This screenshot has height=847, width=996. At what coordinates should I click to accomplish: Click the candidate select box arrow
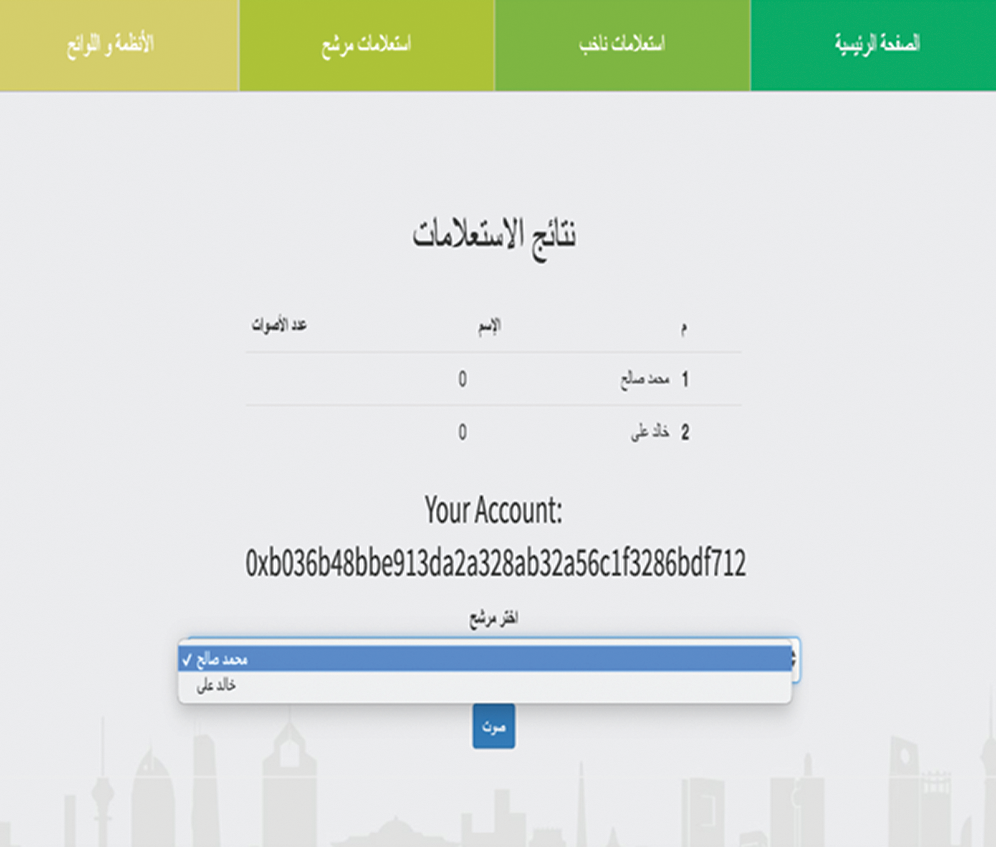click(793, 658)
